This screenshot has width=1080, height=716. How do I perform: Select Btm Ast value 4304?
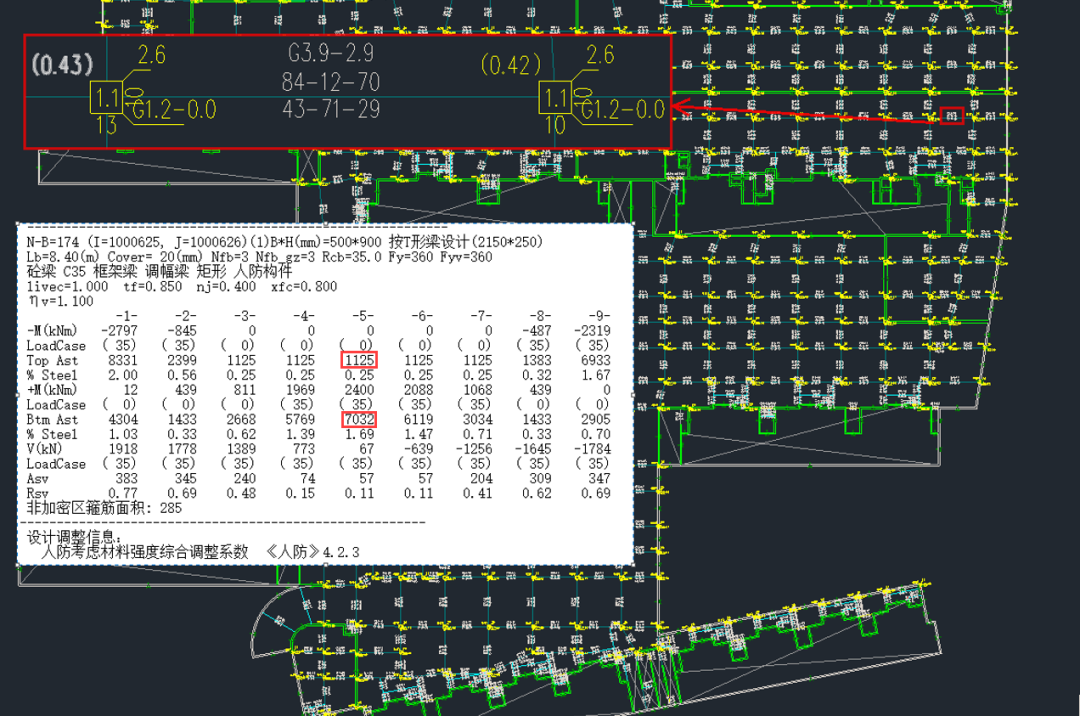pyautogui.click(x=123, y=419)
